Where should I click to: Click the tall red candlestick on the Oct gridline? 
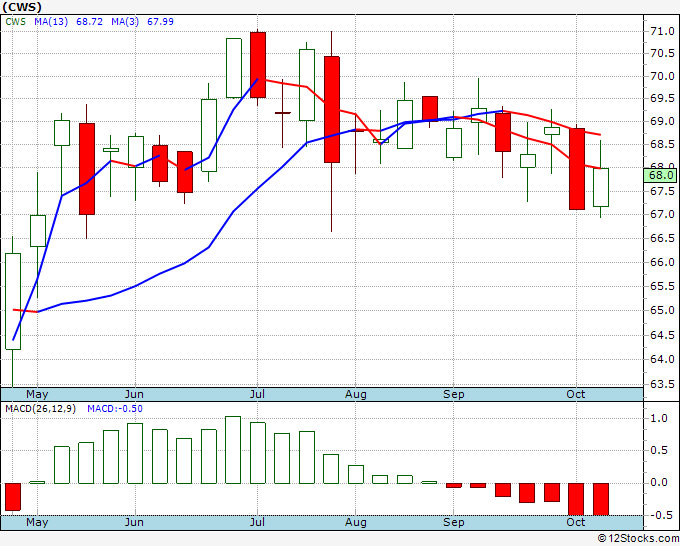click(x=577, y=169)
